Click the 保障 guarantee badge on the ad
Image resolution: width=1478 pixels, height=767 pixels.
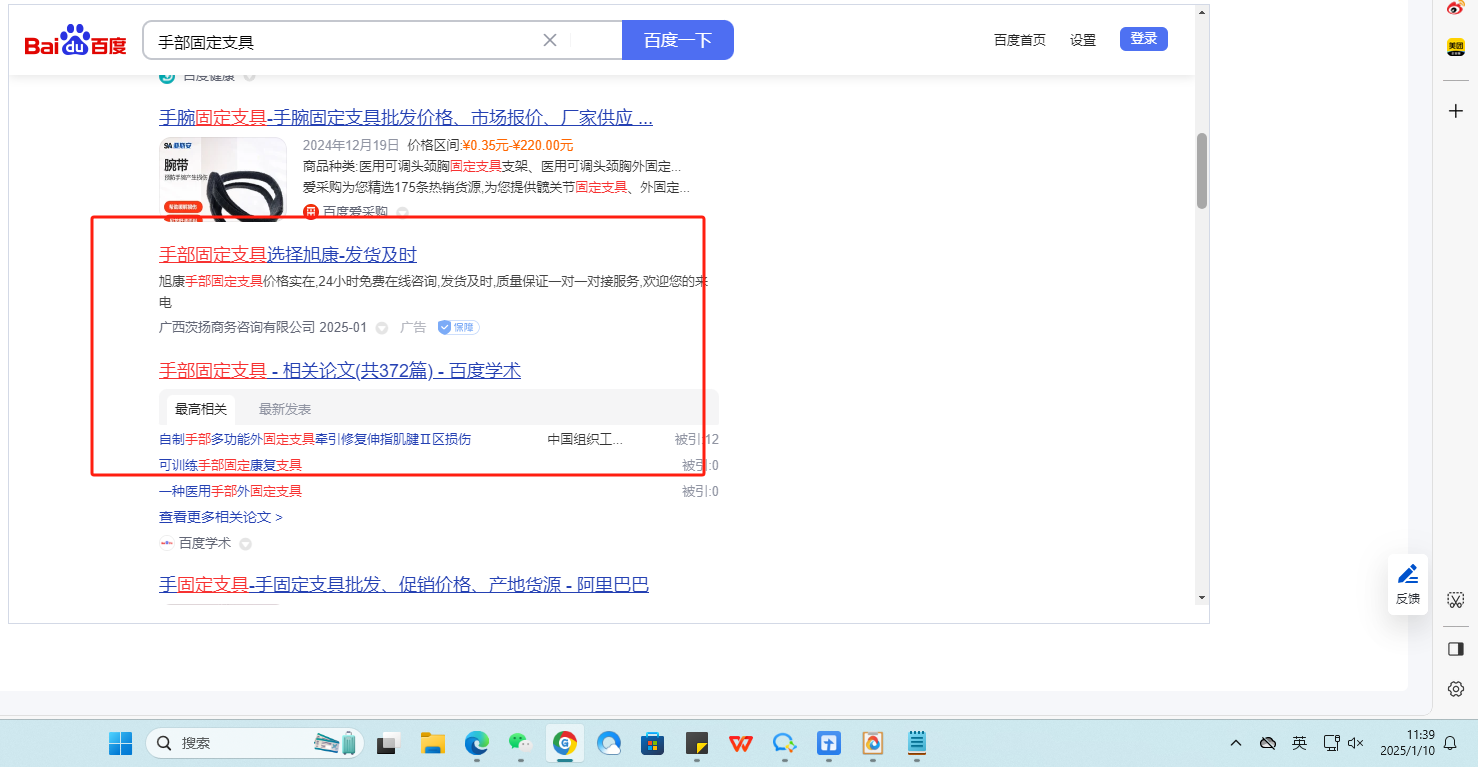coord(458,327)
